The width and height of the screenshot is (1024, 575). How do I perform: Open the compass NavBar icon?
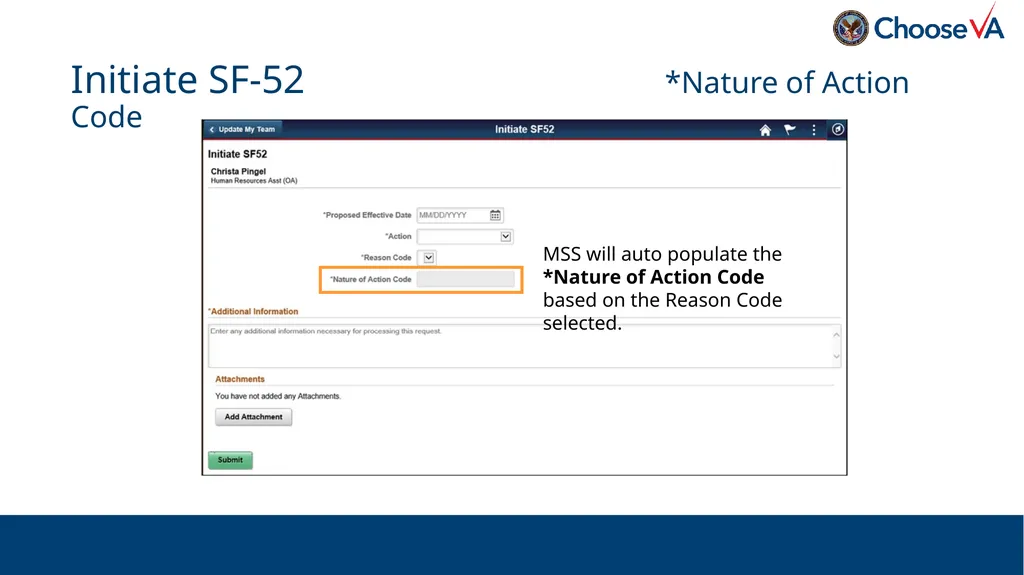[x=837, y=129]
